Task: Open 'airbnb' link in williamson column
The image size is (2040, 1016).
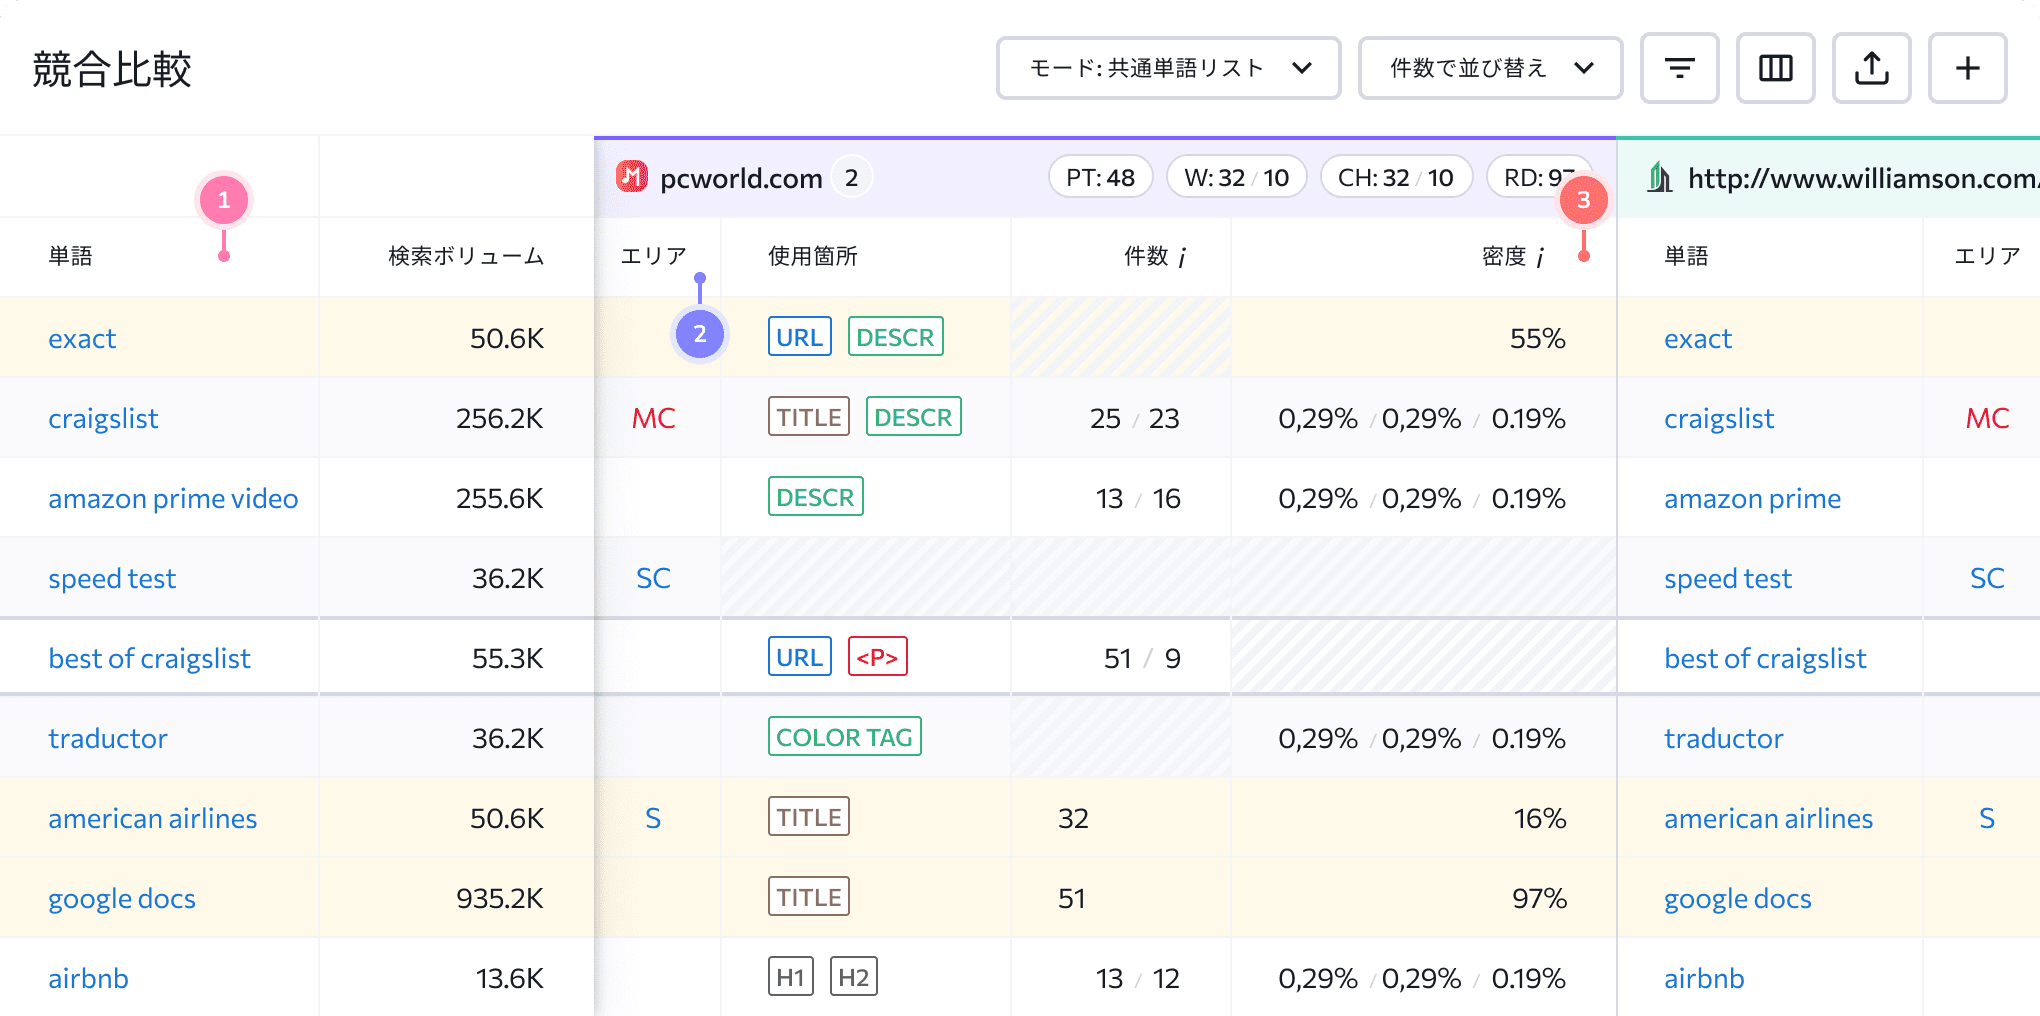Action: 1704,978
